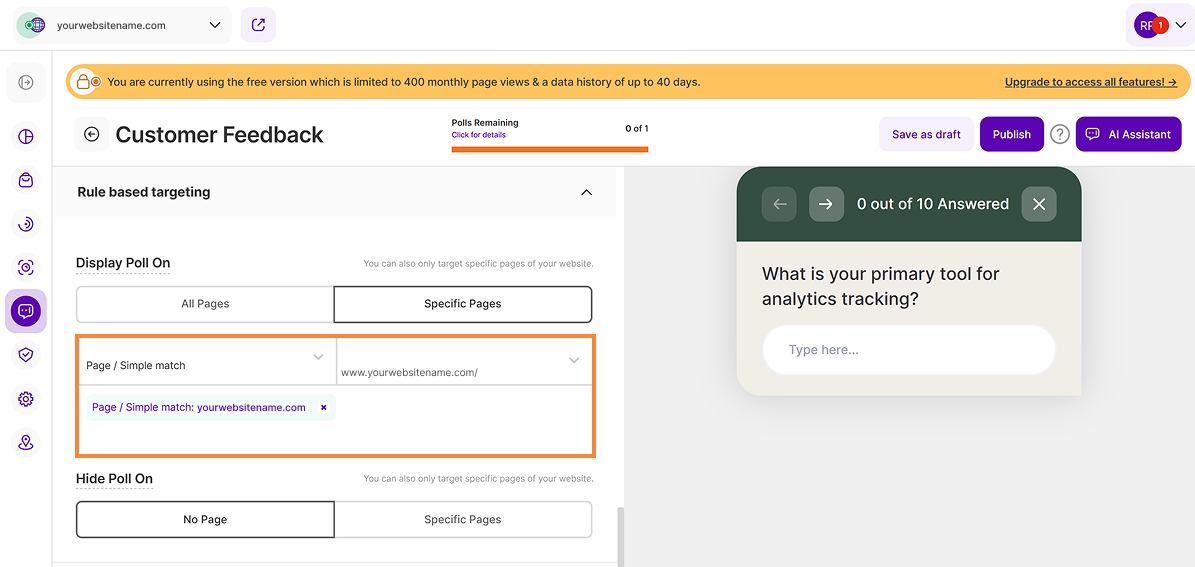This screenshot has height=567, width=1195.
Task: Go back using arrow beside Customer Feedback
Action: click(x=91, y=135)
